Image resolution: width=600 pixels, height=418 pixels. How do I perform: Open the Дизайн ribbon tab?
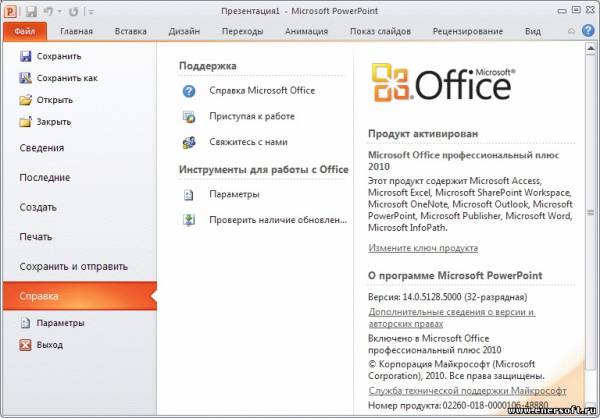pos(184,31)
